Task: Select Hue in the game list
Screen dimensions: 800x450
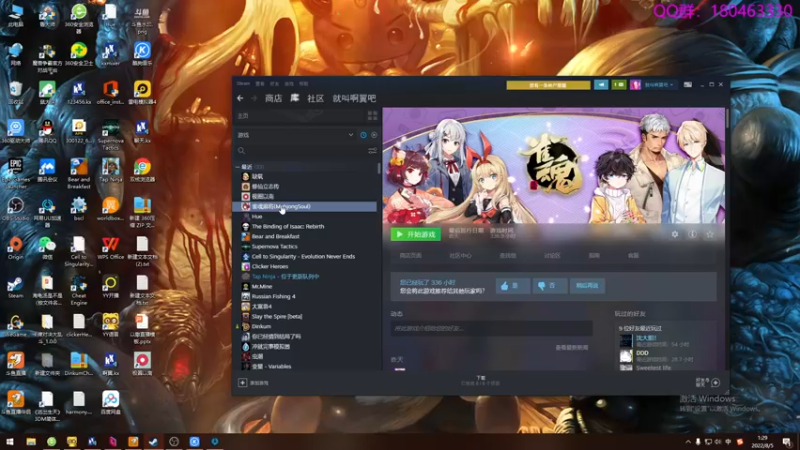Action: [305, 216]
